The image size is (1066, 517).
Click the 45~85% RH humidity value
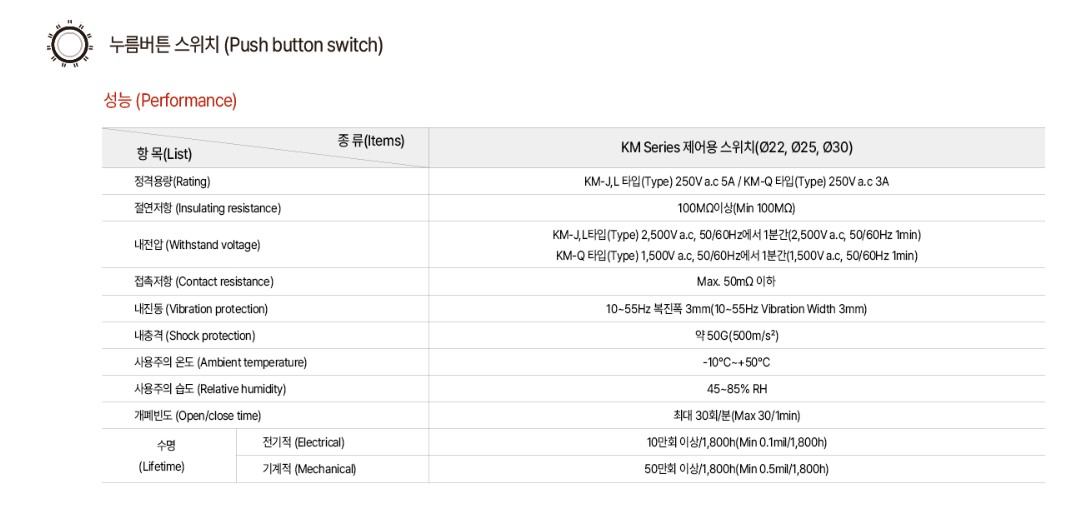(736, 389)
